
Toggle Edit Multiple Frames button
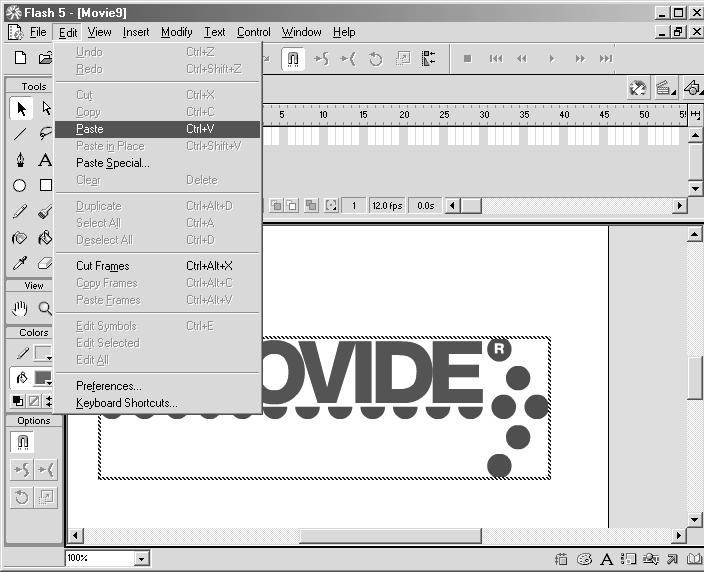(311, 206)
